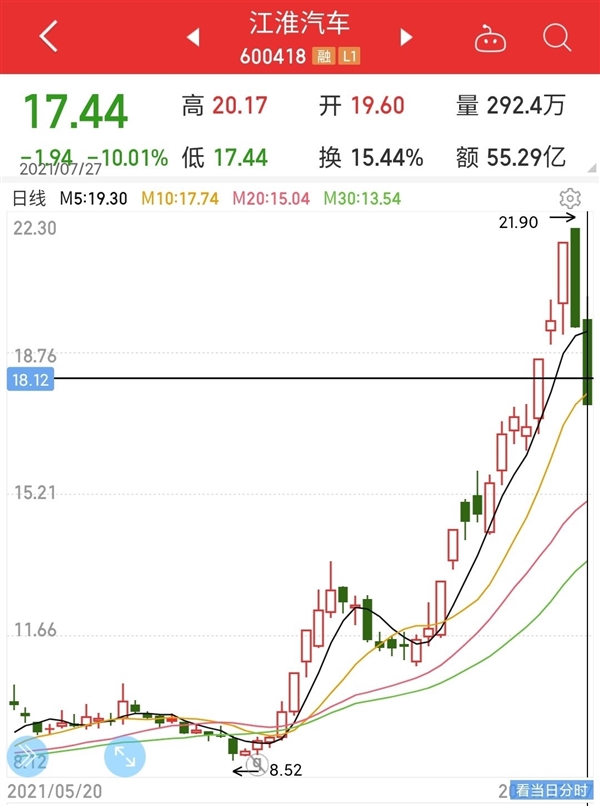Click 看当日分时 button
Screen dimensions: 600x806
pos(551,790)
